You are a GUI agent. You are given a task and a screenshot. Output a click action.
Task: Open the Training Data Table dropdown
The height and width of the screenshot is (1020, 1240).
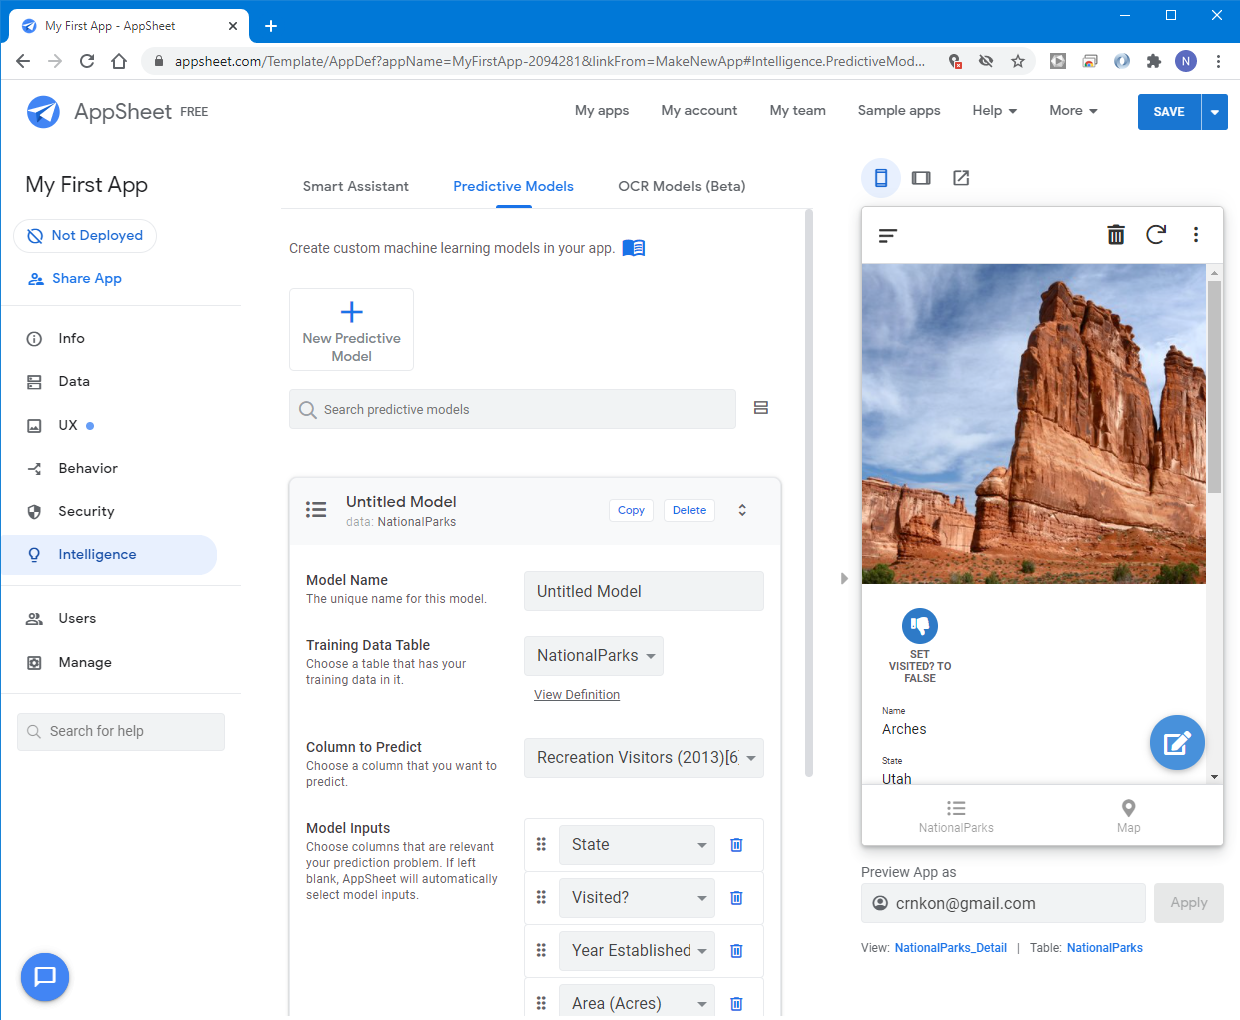click(x=594, y=656)
